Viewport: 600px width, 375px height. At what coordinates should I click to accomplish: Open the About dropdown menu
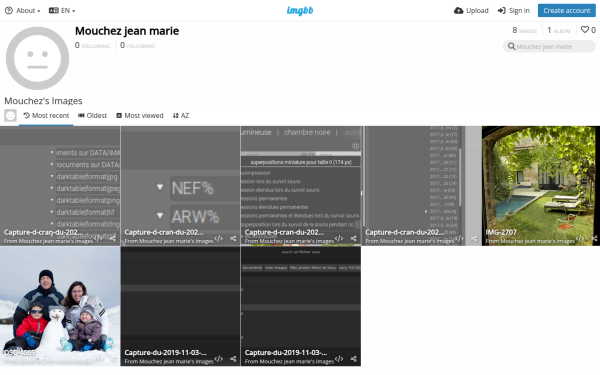click(22, 11)
